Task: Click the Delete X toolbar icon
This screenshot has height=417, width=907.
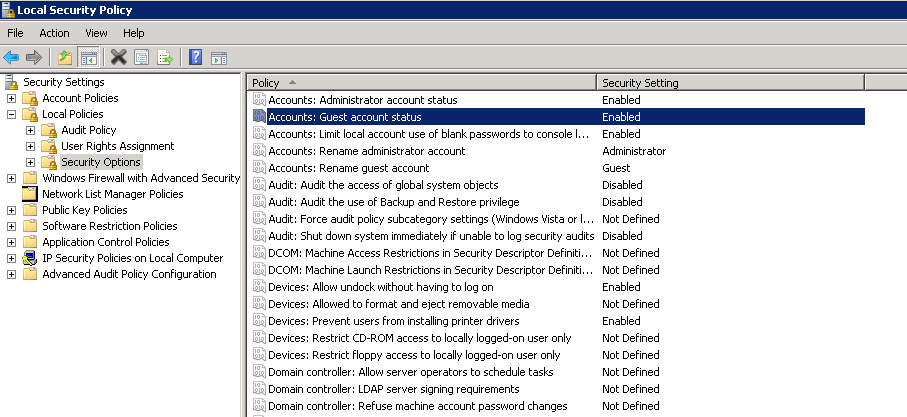Action: pyautogui.click(x=119, y=57)
